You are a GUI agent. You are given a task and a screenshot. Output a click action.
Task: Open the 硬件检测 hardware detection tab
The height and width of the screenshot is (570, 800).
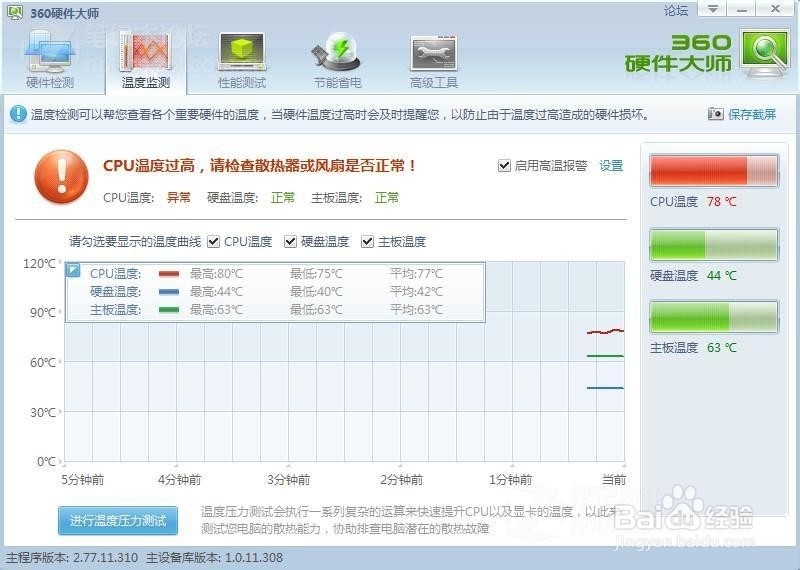49,60
